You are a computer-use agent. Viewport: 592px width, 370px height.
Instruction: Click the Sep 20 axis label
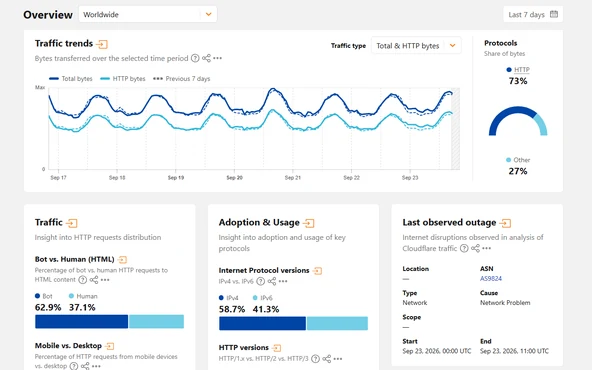[x=234, y=178]
